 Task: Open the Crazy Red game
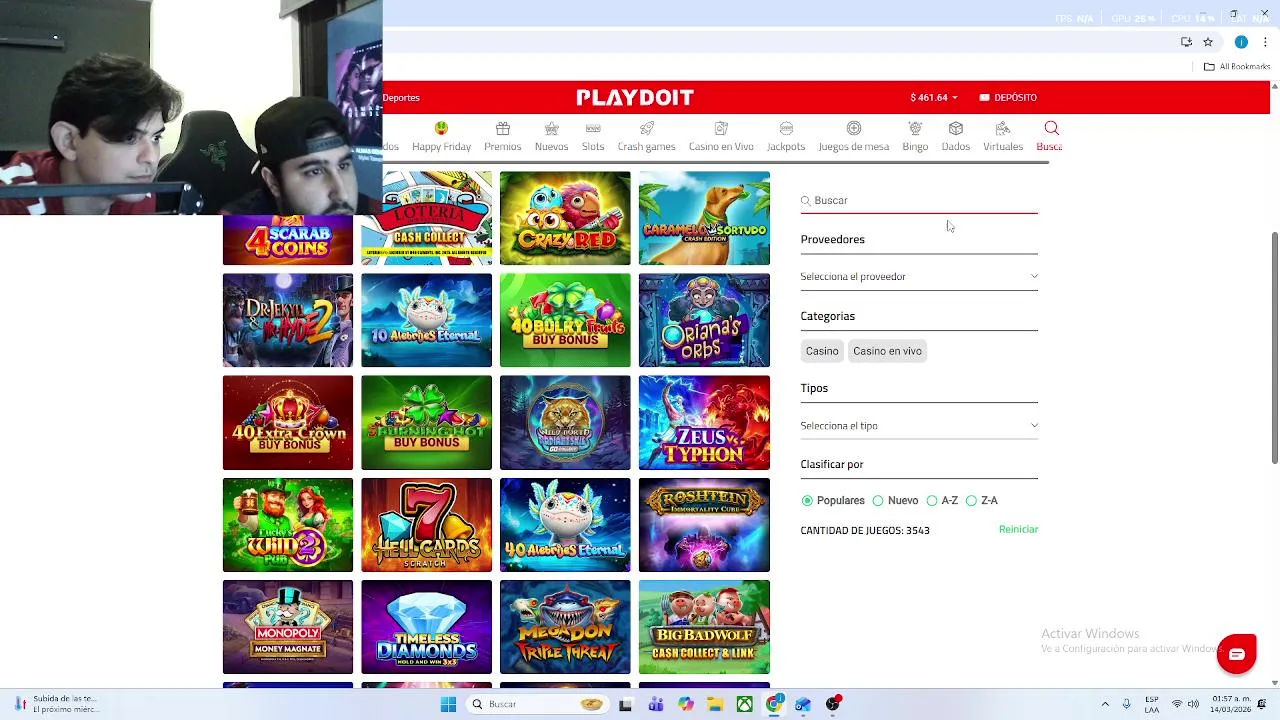point(565,218)
